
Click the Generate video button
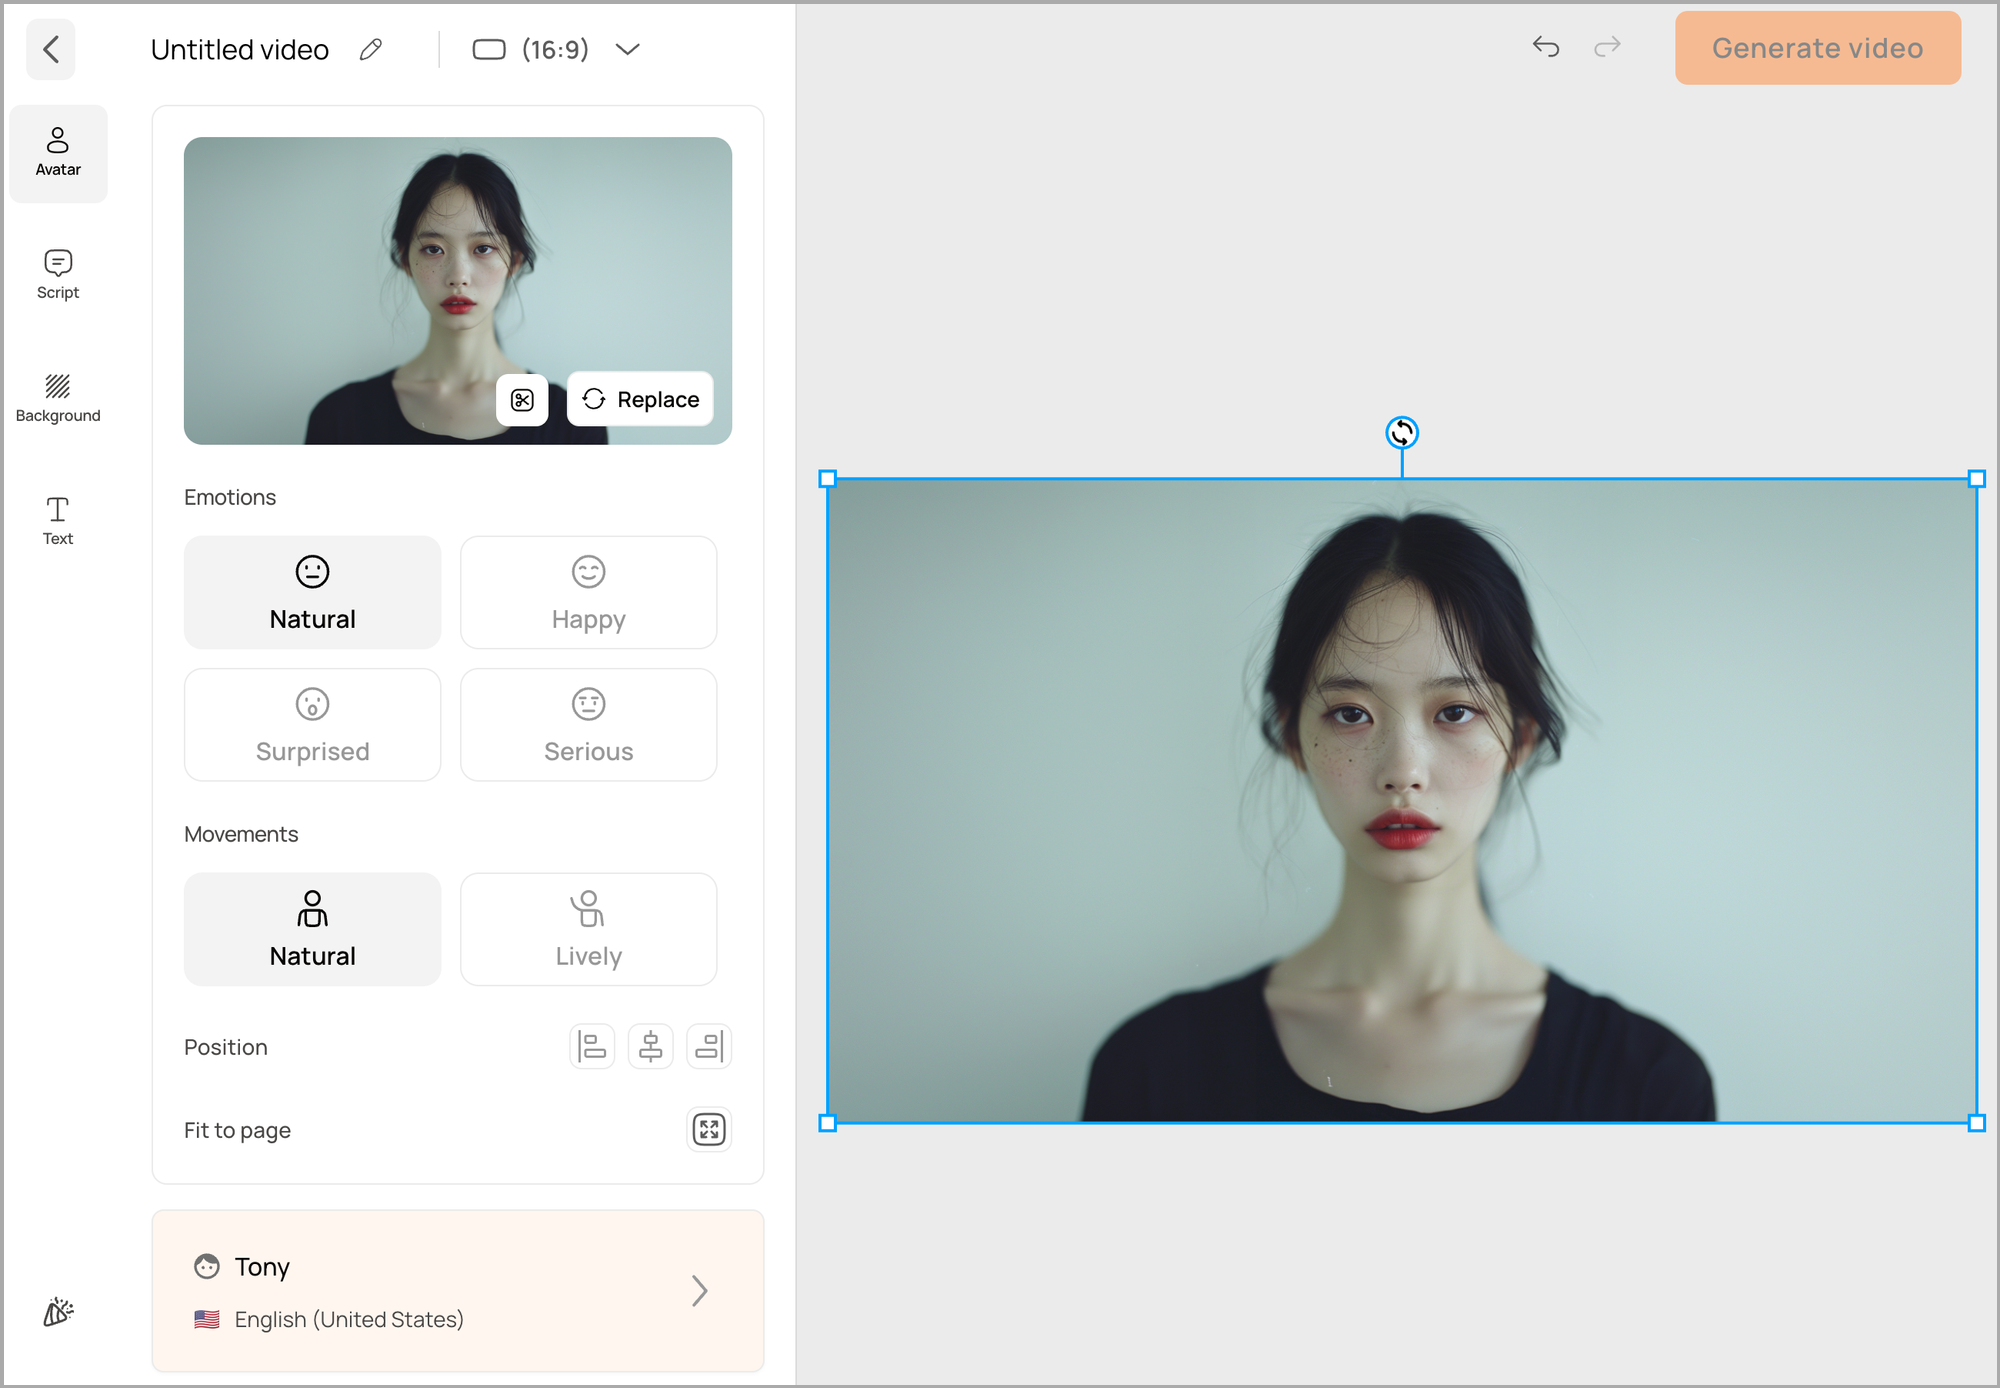[x=1817, y=48]
